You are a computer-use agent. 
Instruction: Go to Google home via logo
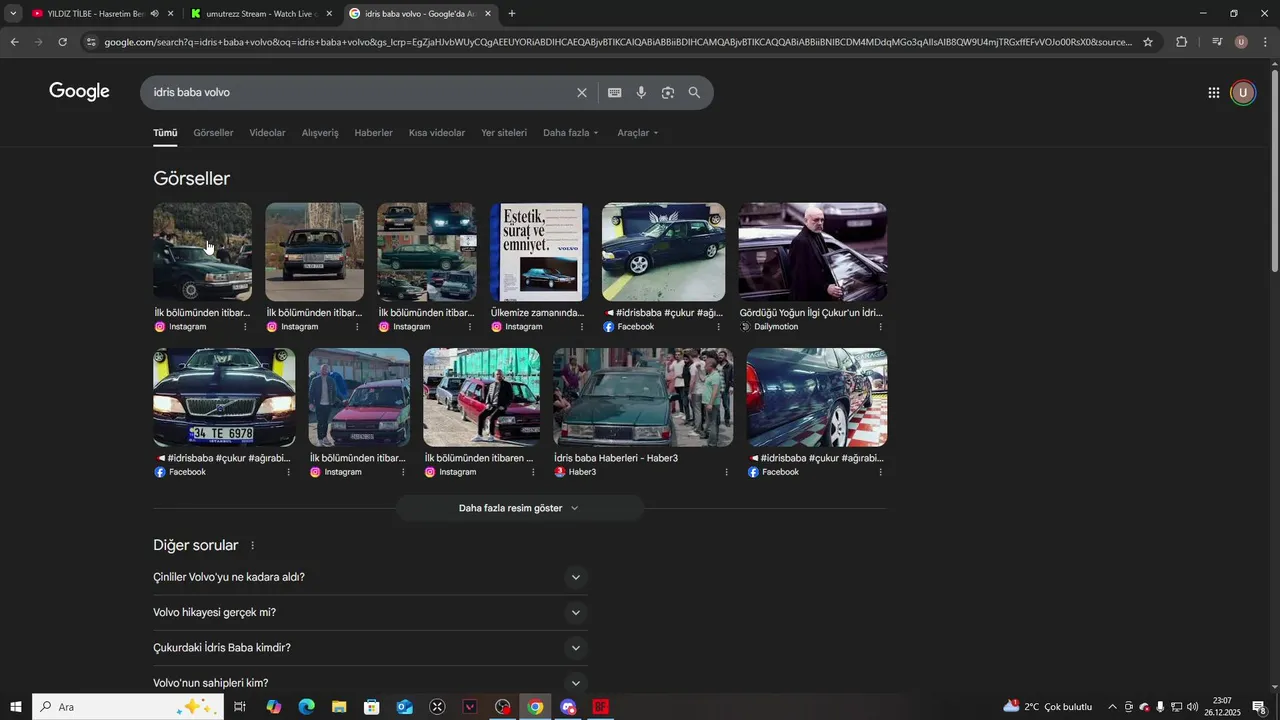click(x=79, y=92)
